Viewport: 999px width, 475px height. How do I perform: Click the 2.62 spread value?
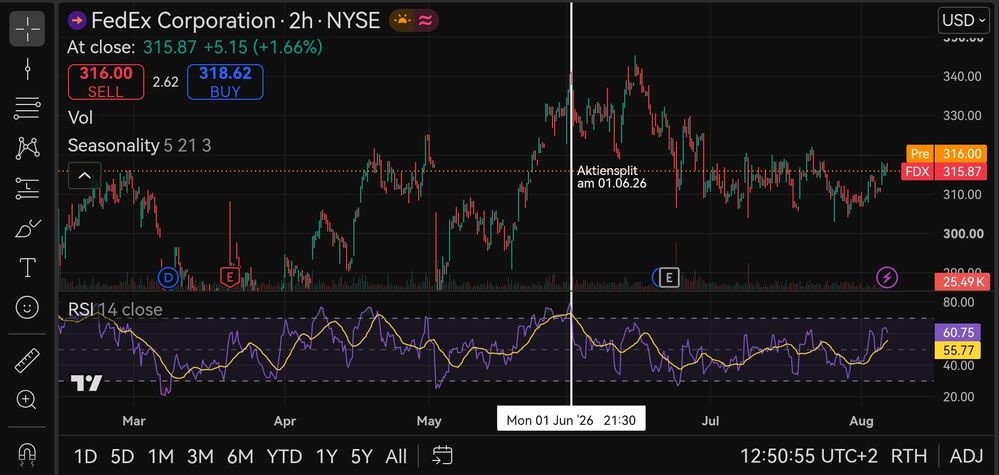(x=166, y=82)
